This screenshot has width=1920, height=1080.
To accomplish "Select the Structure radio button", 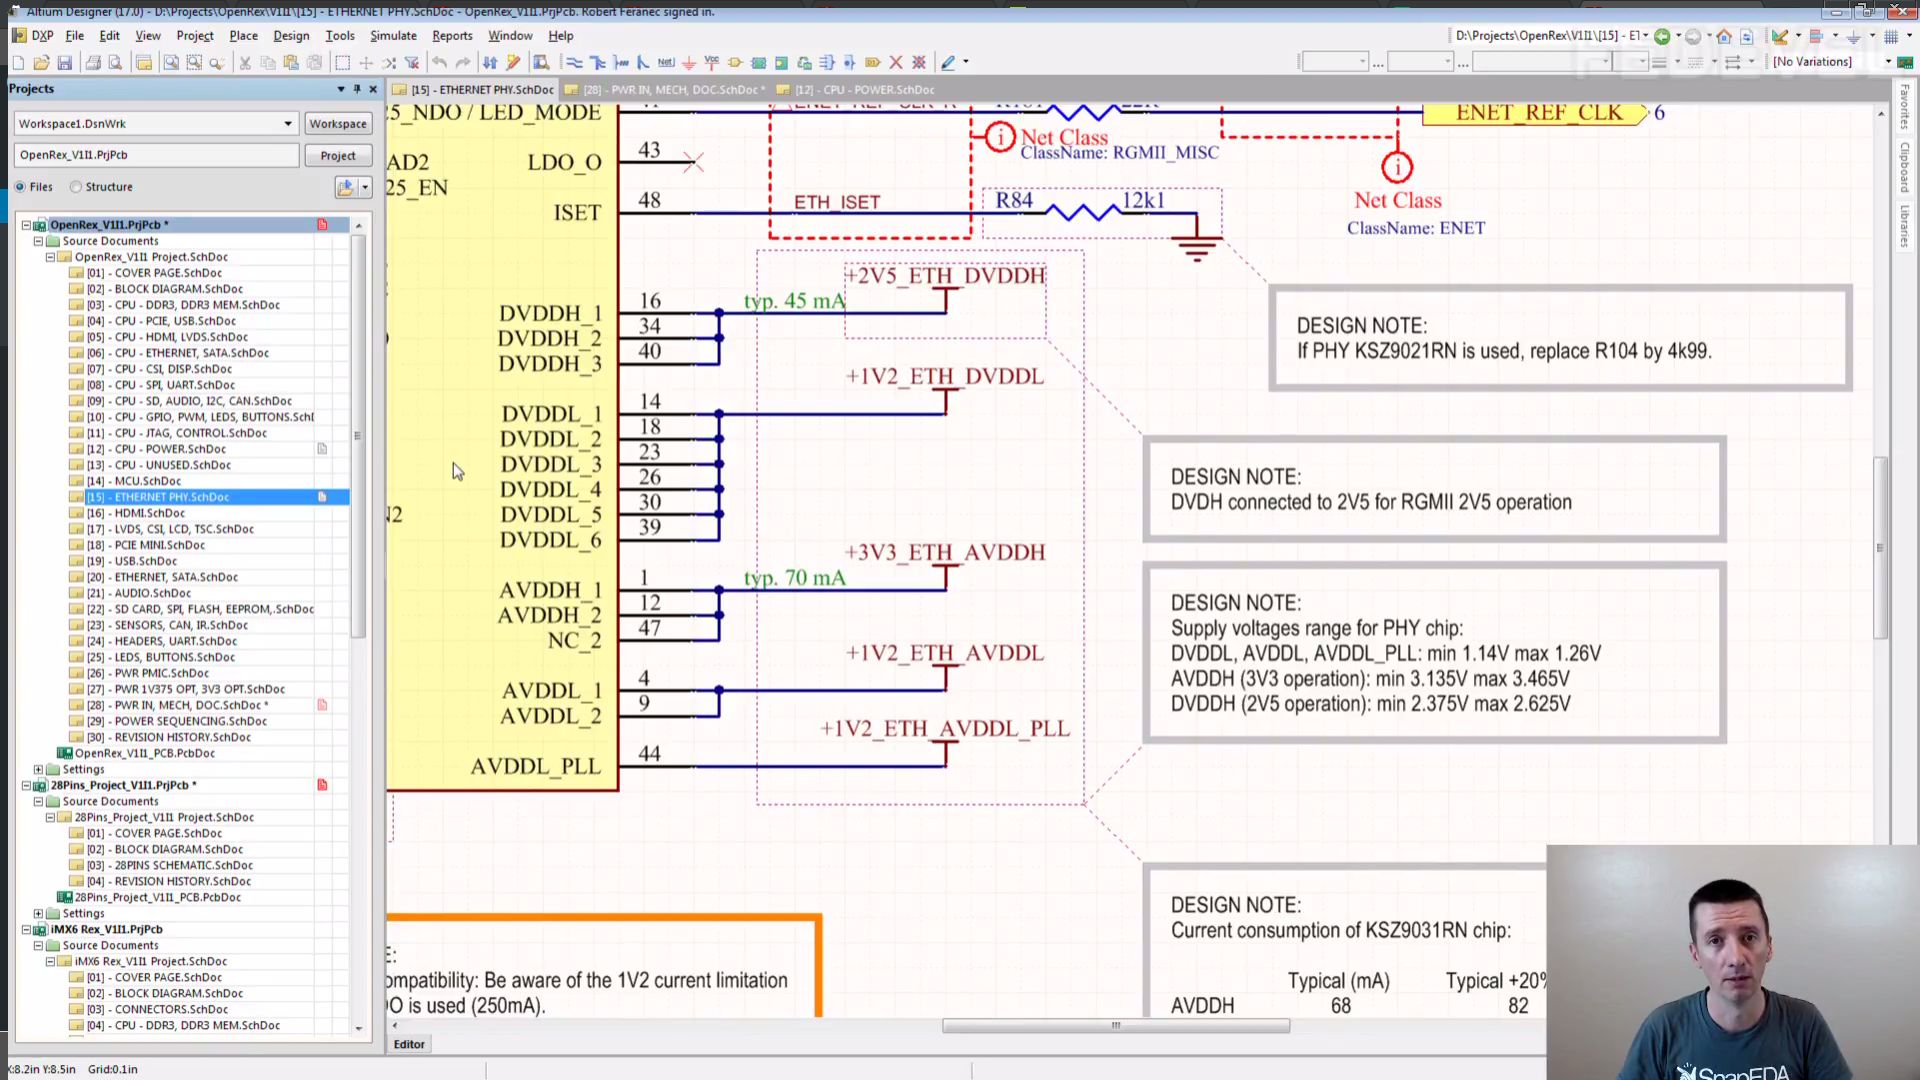I will pos(76,187).
